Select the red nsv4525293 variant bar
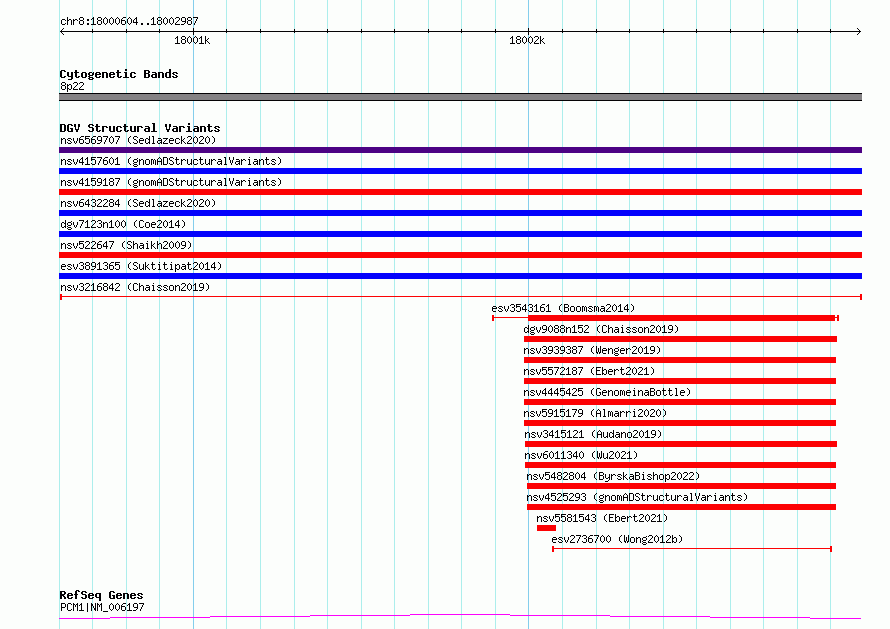The height and width of the screenshot is (629, 890). 681,507
